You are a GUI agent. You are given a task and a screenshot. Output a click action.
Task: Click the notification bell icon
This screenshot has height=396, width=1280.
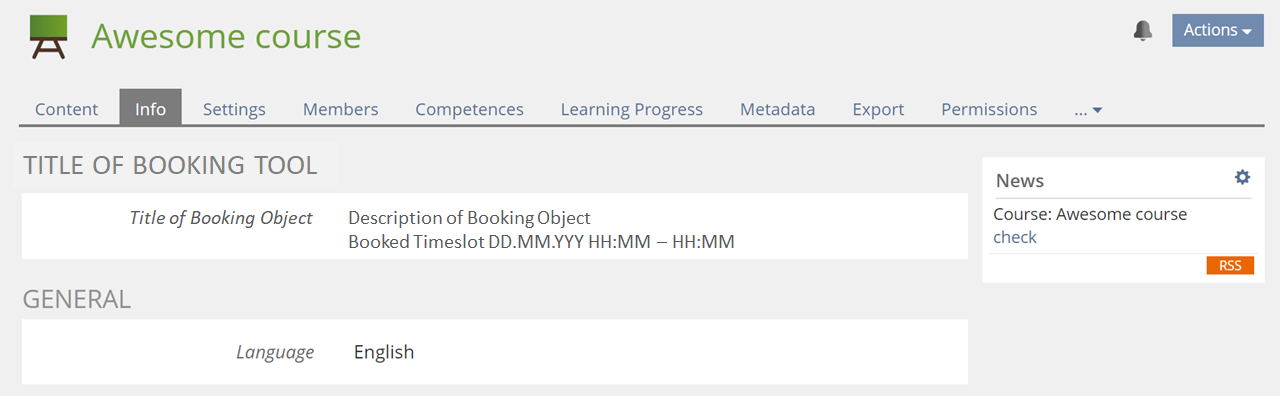(x=1143, y=31)
